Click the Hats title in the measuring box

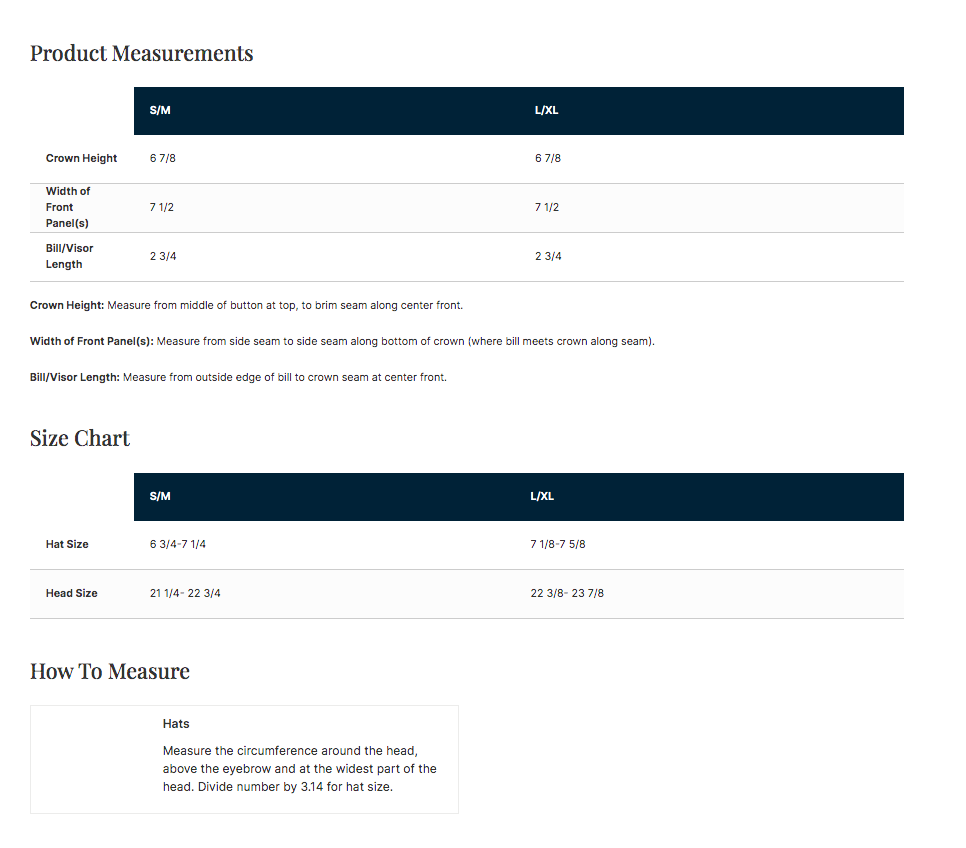(176, 723)
